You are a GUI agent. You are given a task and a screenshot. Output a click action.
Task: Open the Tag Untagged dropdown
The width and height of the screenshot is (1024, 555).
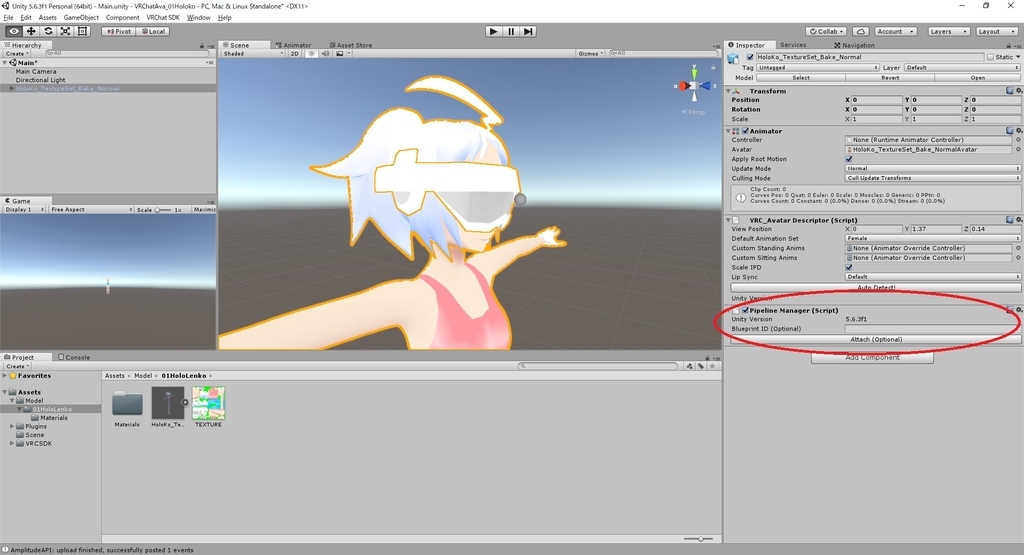point(818,67)
